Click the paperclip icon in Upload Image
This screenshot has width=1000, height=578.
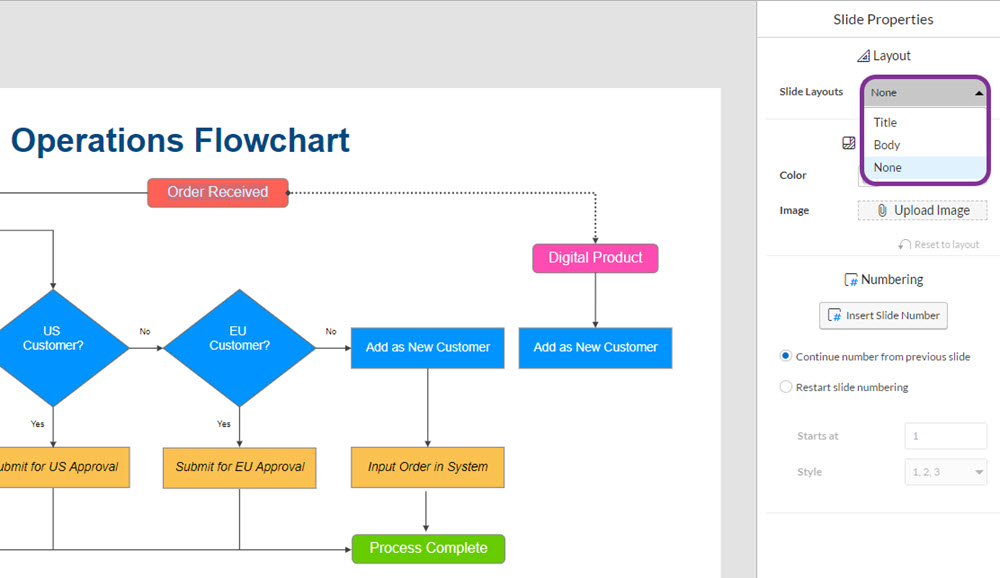pos(882,211)
